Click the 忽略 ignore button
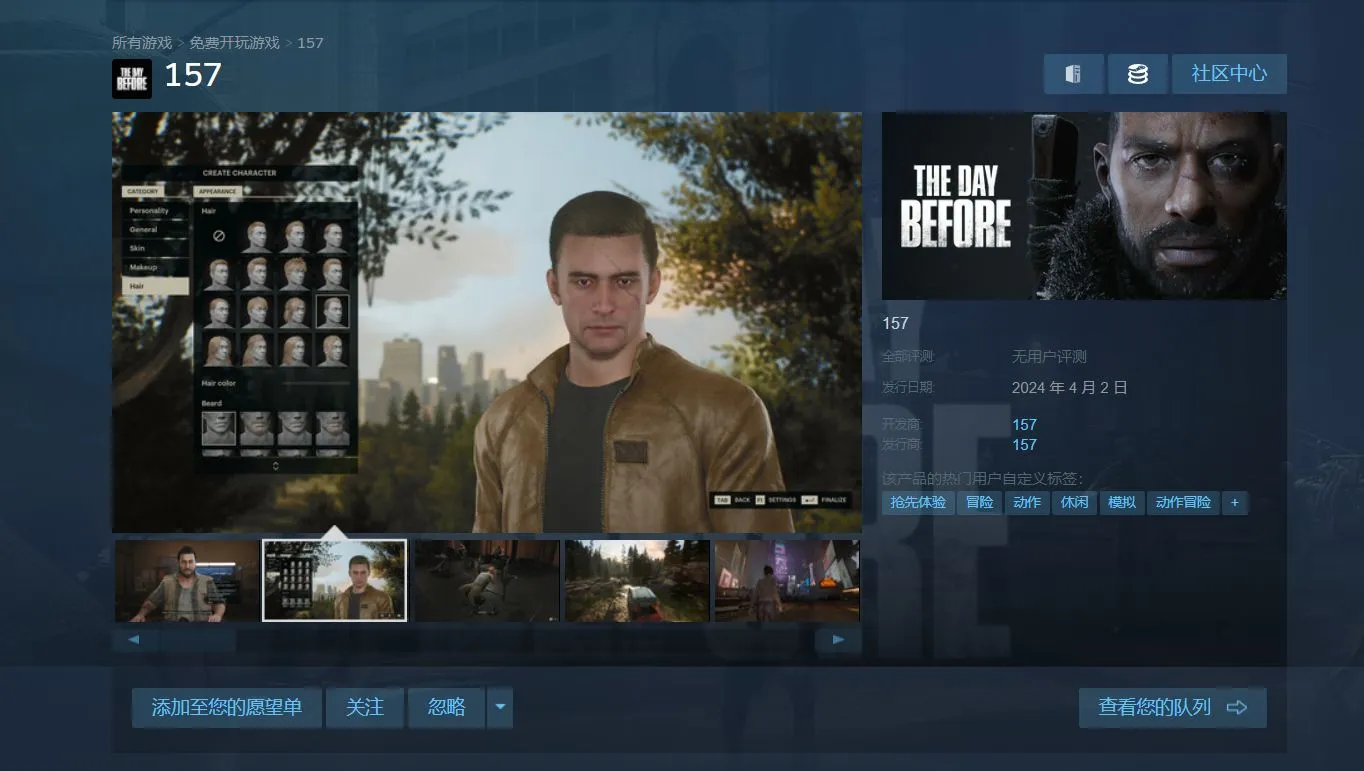 447,708
